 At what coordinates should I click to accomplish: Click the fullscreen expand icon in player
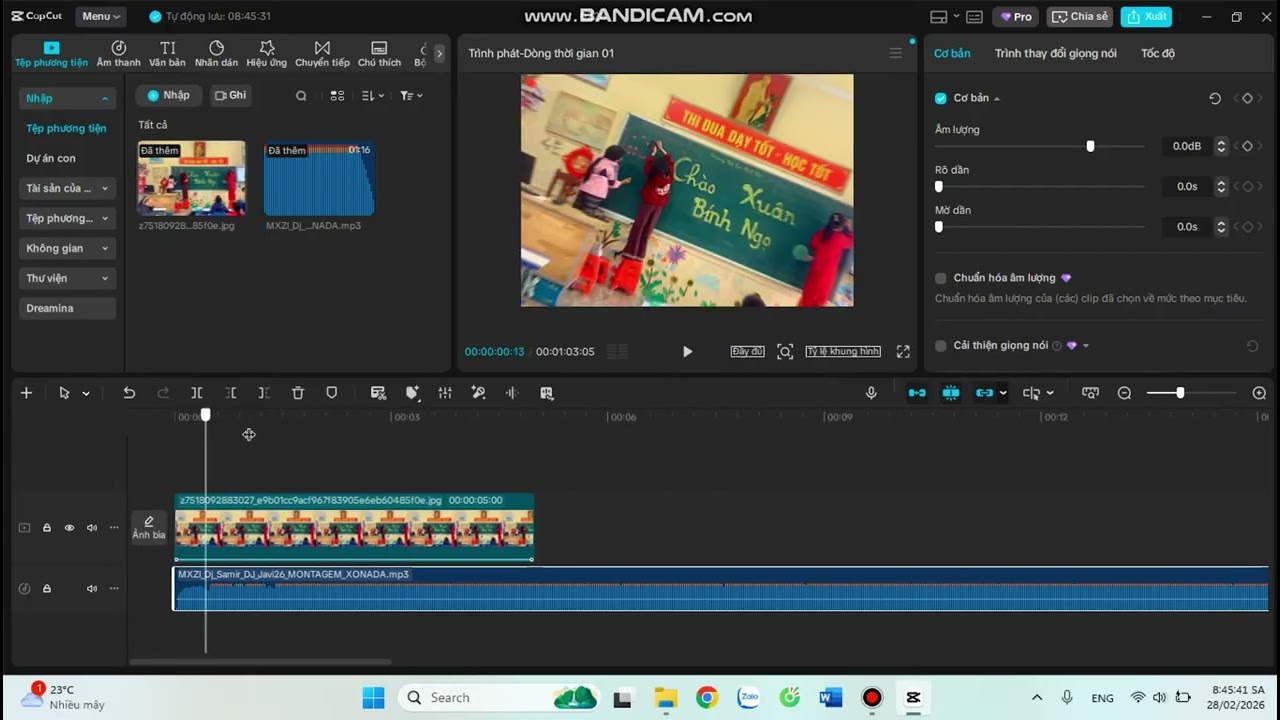(903, 352)
